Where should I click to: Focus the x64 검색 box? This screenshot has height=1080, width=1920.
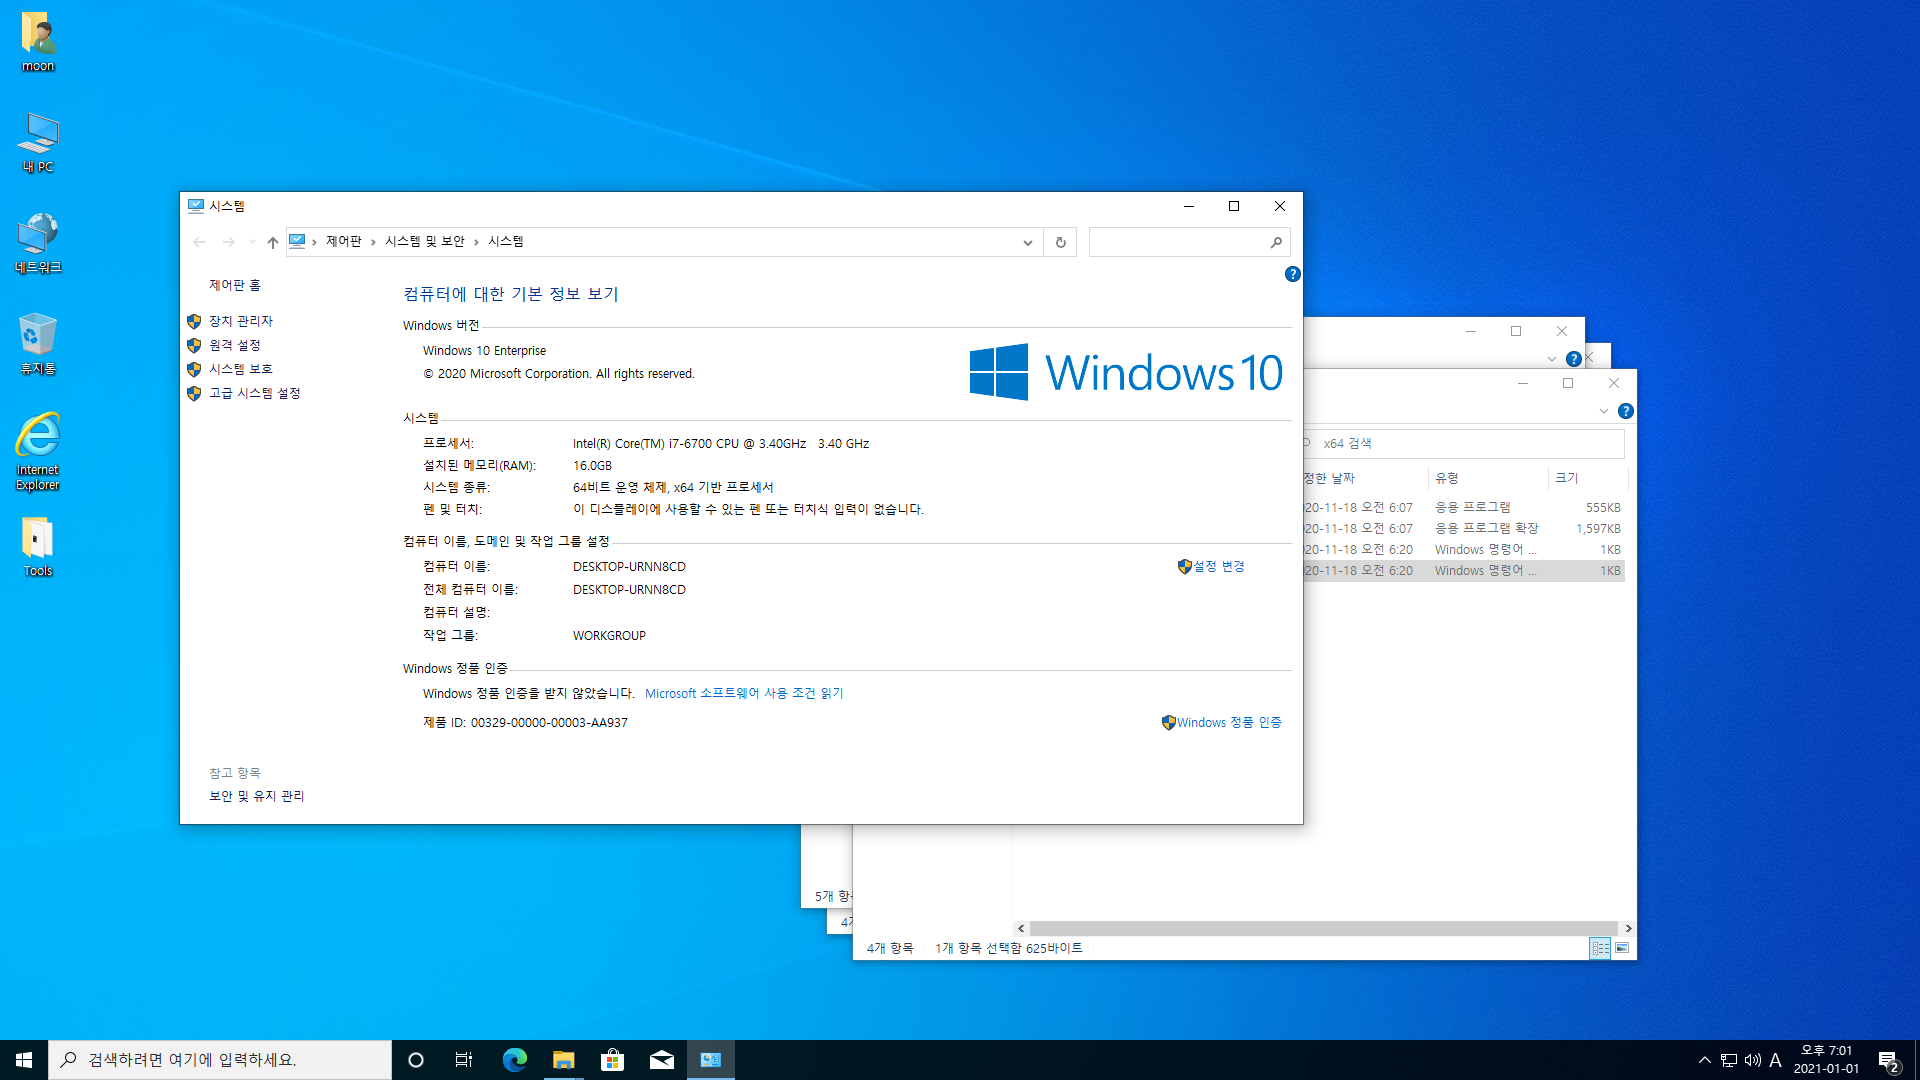tap(1464, 443)
